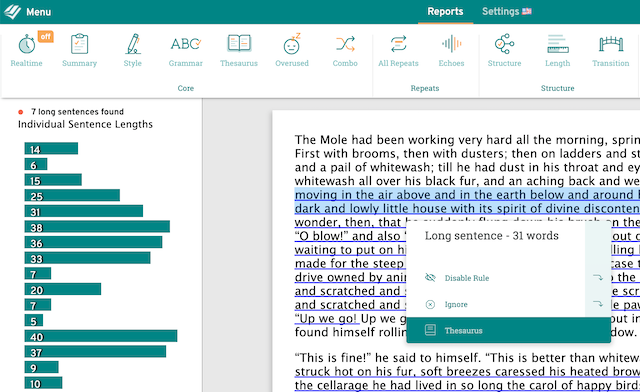Select the 33-word sentence bar

87,258
